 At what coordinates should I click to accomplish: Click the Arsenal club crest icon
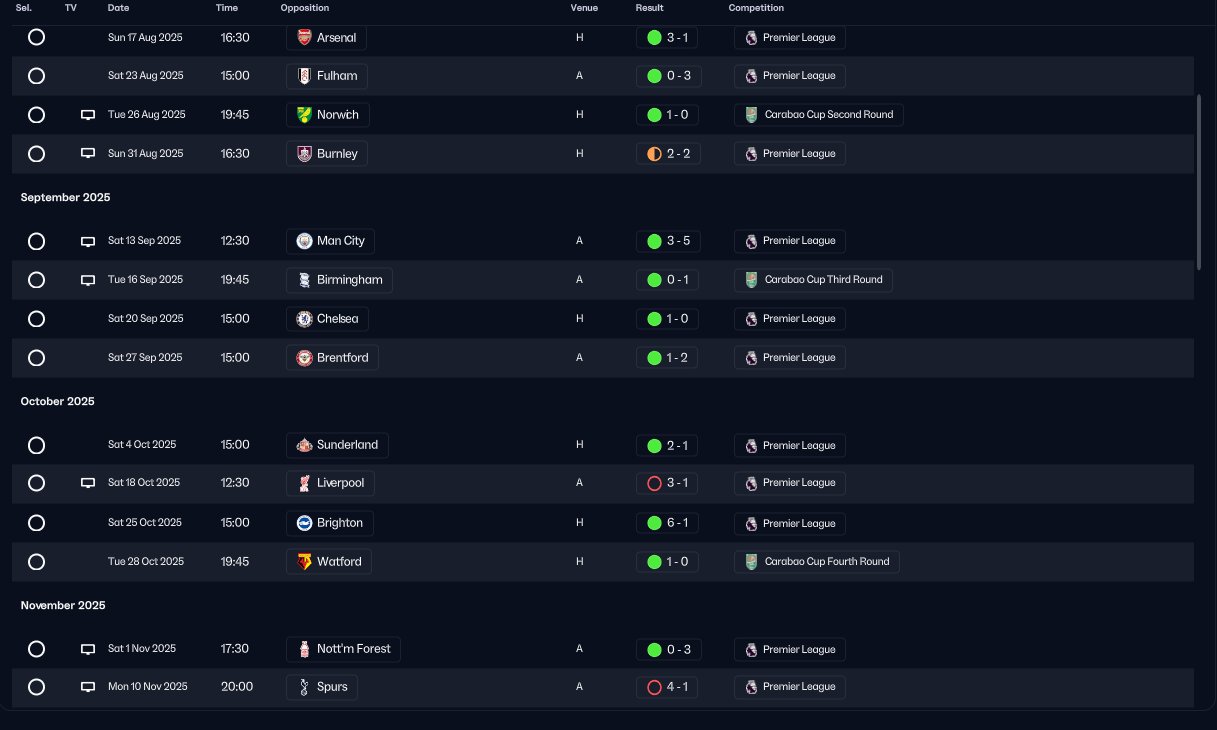click(304, 38)
